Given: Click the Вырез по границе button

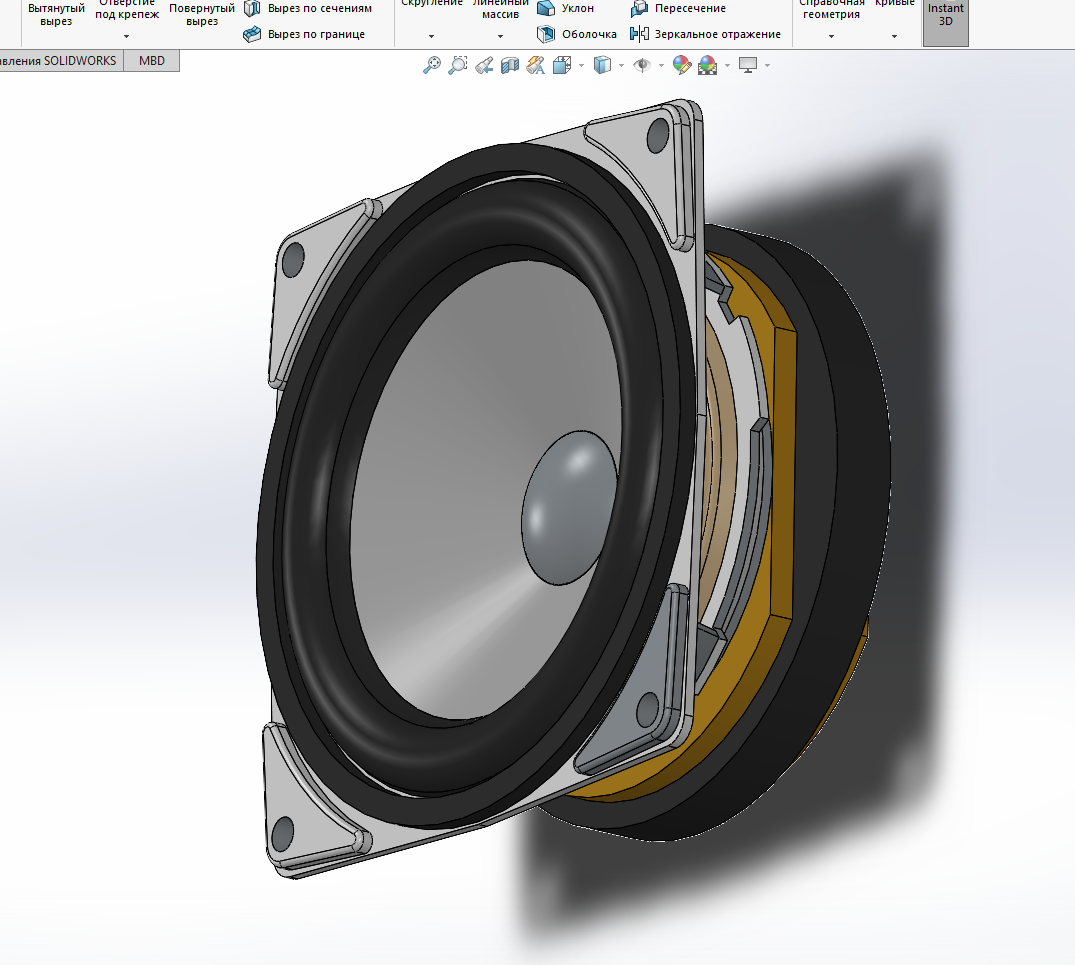Looking at the screenshot, I should [304, 34].
